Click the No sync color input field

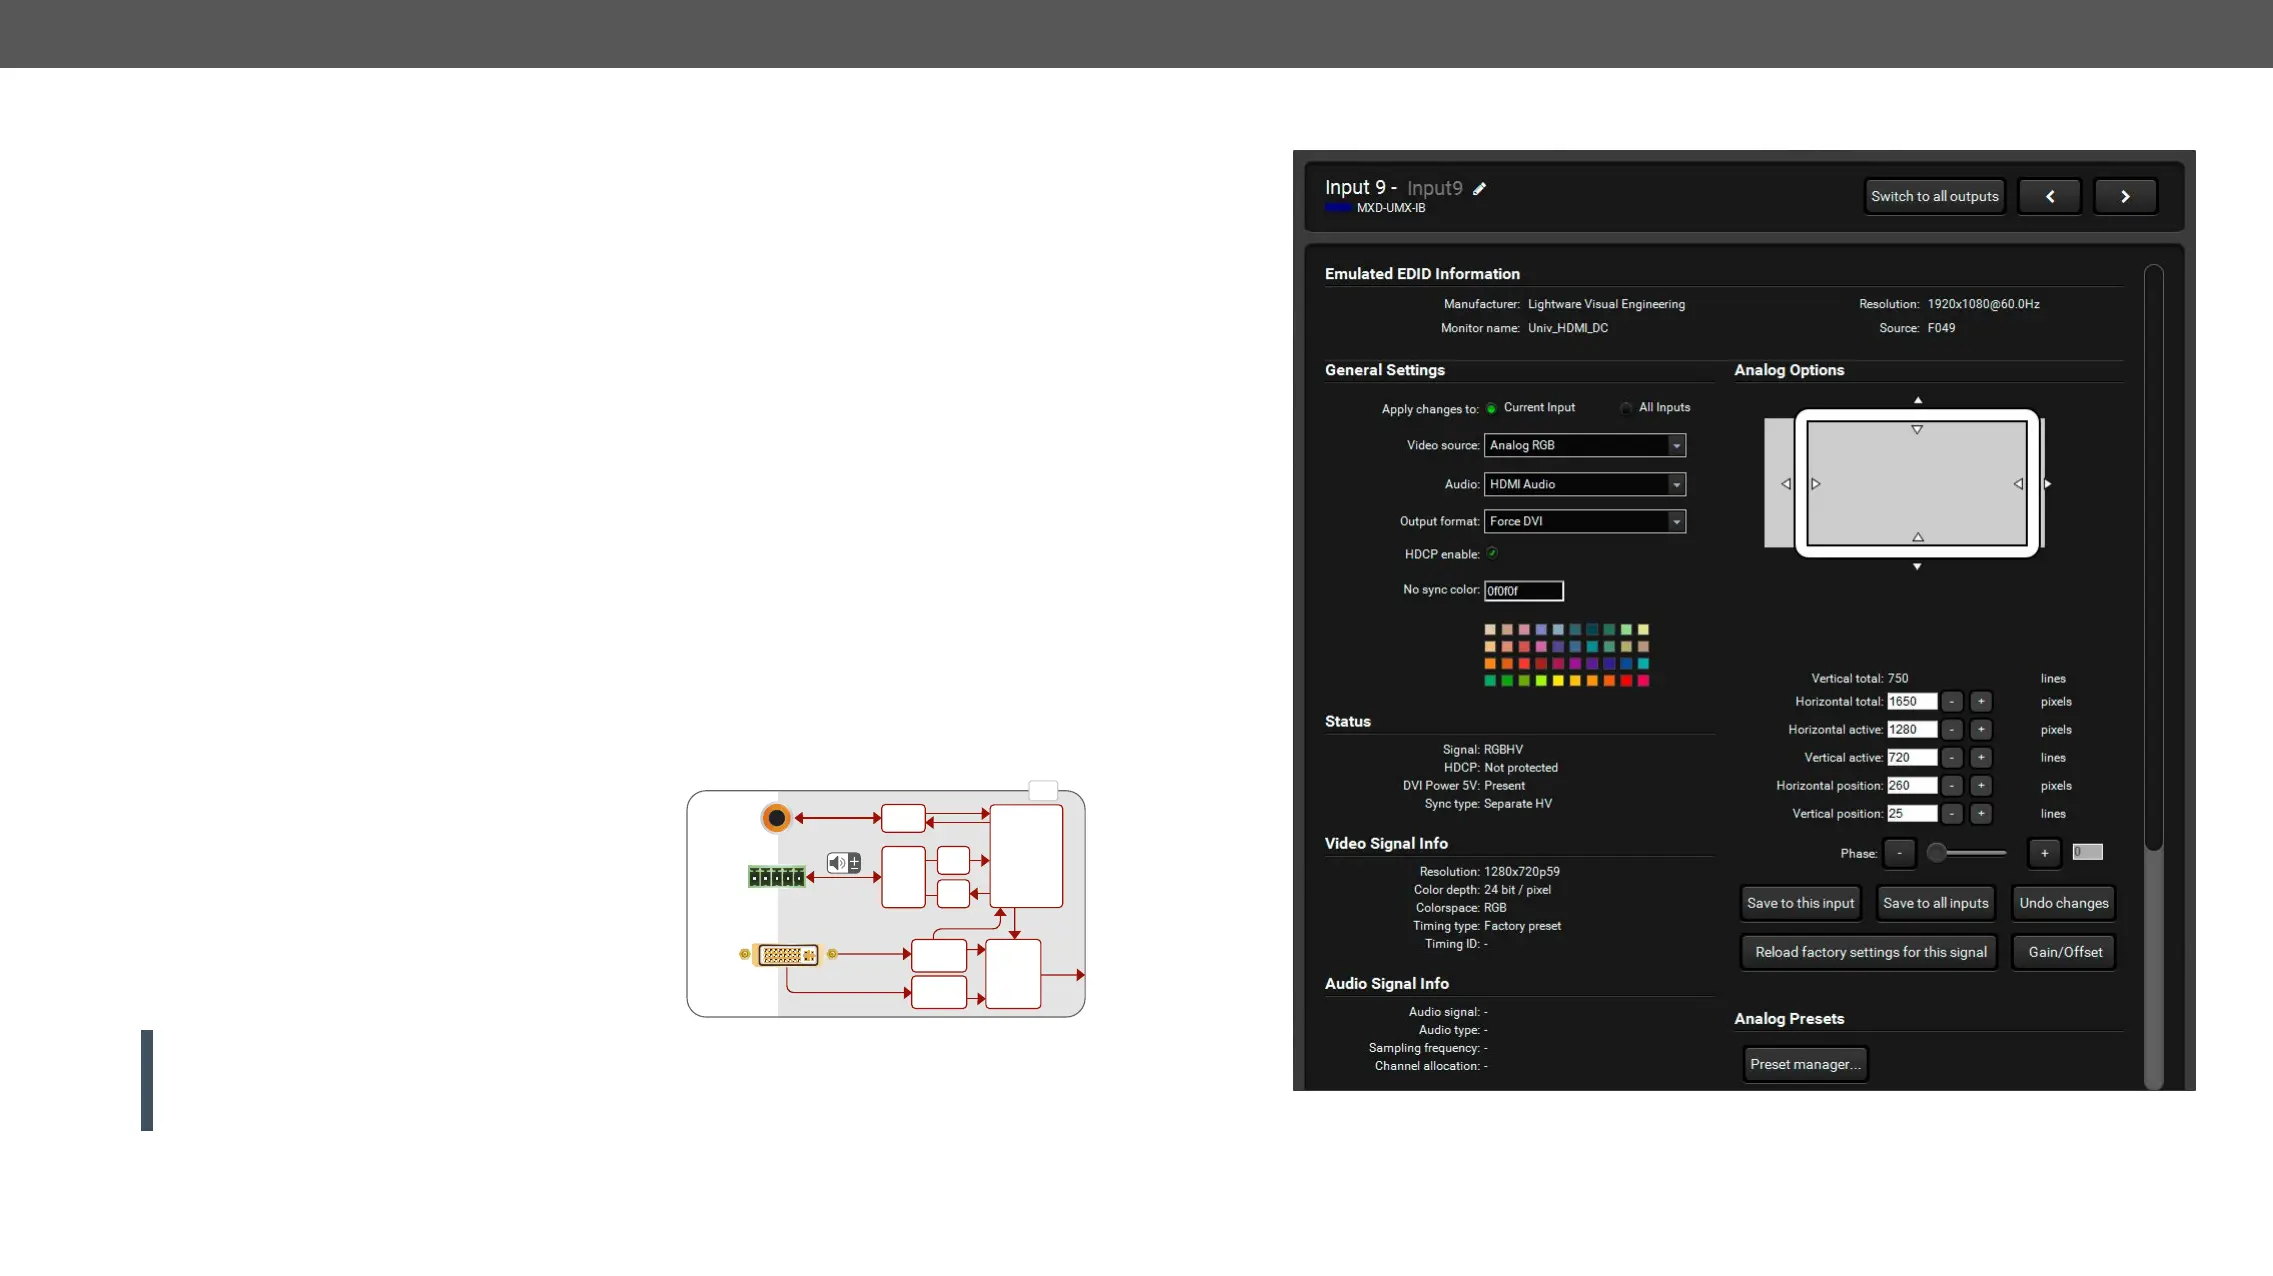point(1523,591)
